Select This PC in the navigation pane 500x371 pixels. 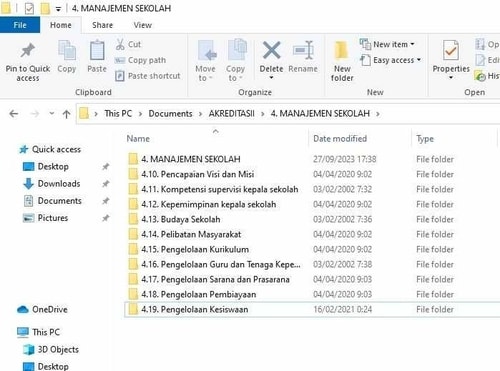click(38, 332)
